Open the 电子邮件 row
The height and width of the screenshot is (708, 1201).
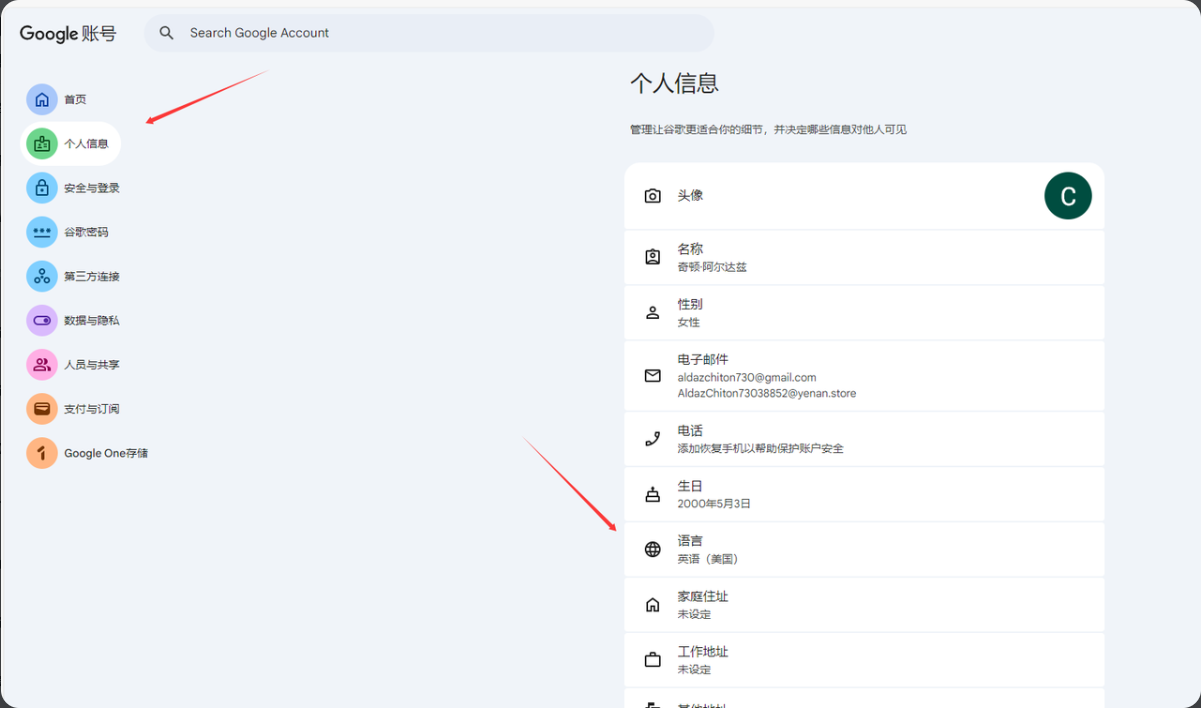pos(864,376)
